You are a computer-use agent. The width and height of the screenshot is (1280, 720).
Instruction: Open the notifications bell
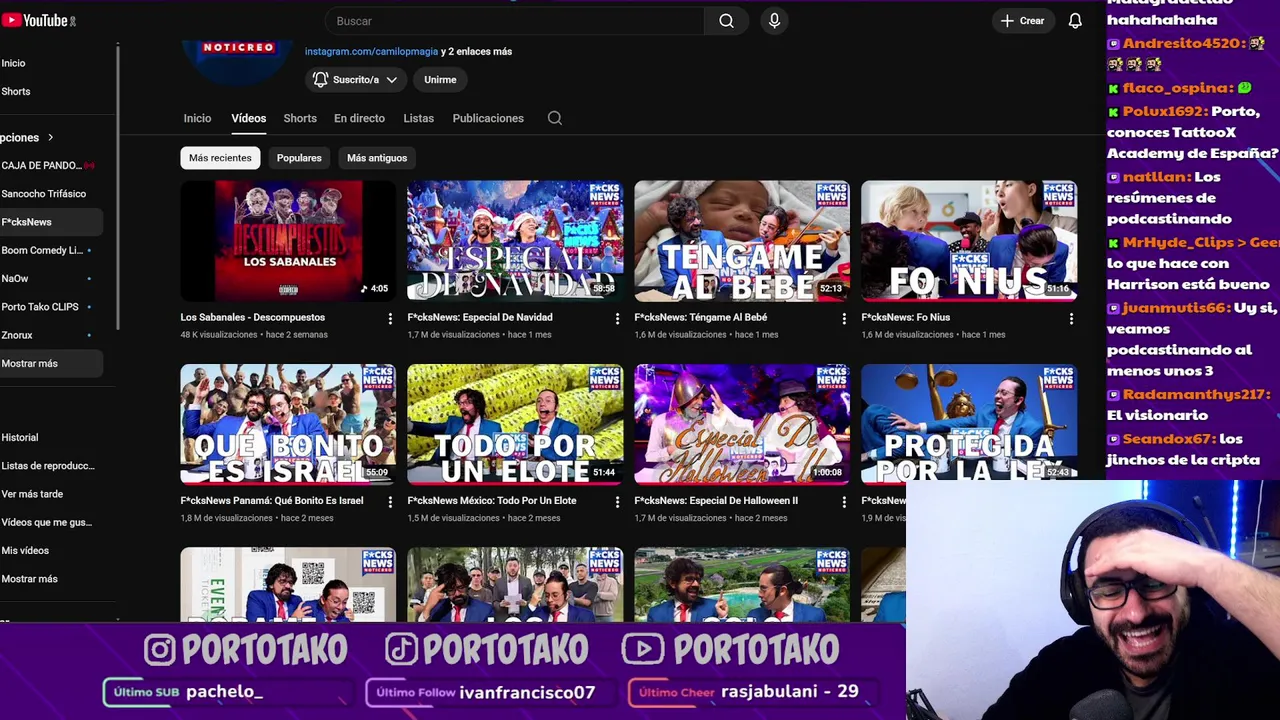pos(1075,21)
